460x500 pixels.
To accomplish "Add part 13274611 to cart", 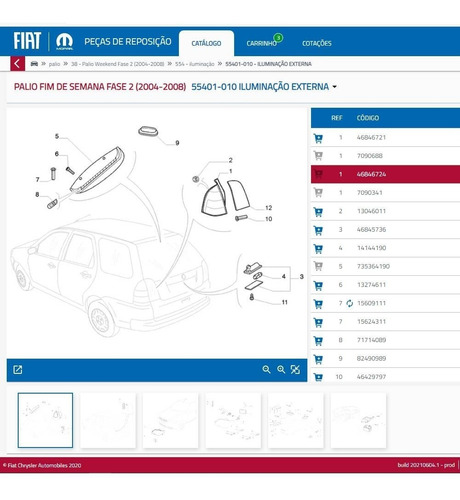I will [x=318, y=285].
